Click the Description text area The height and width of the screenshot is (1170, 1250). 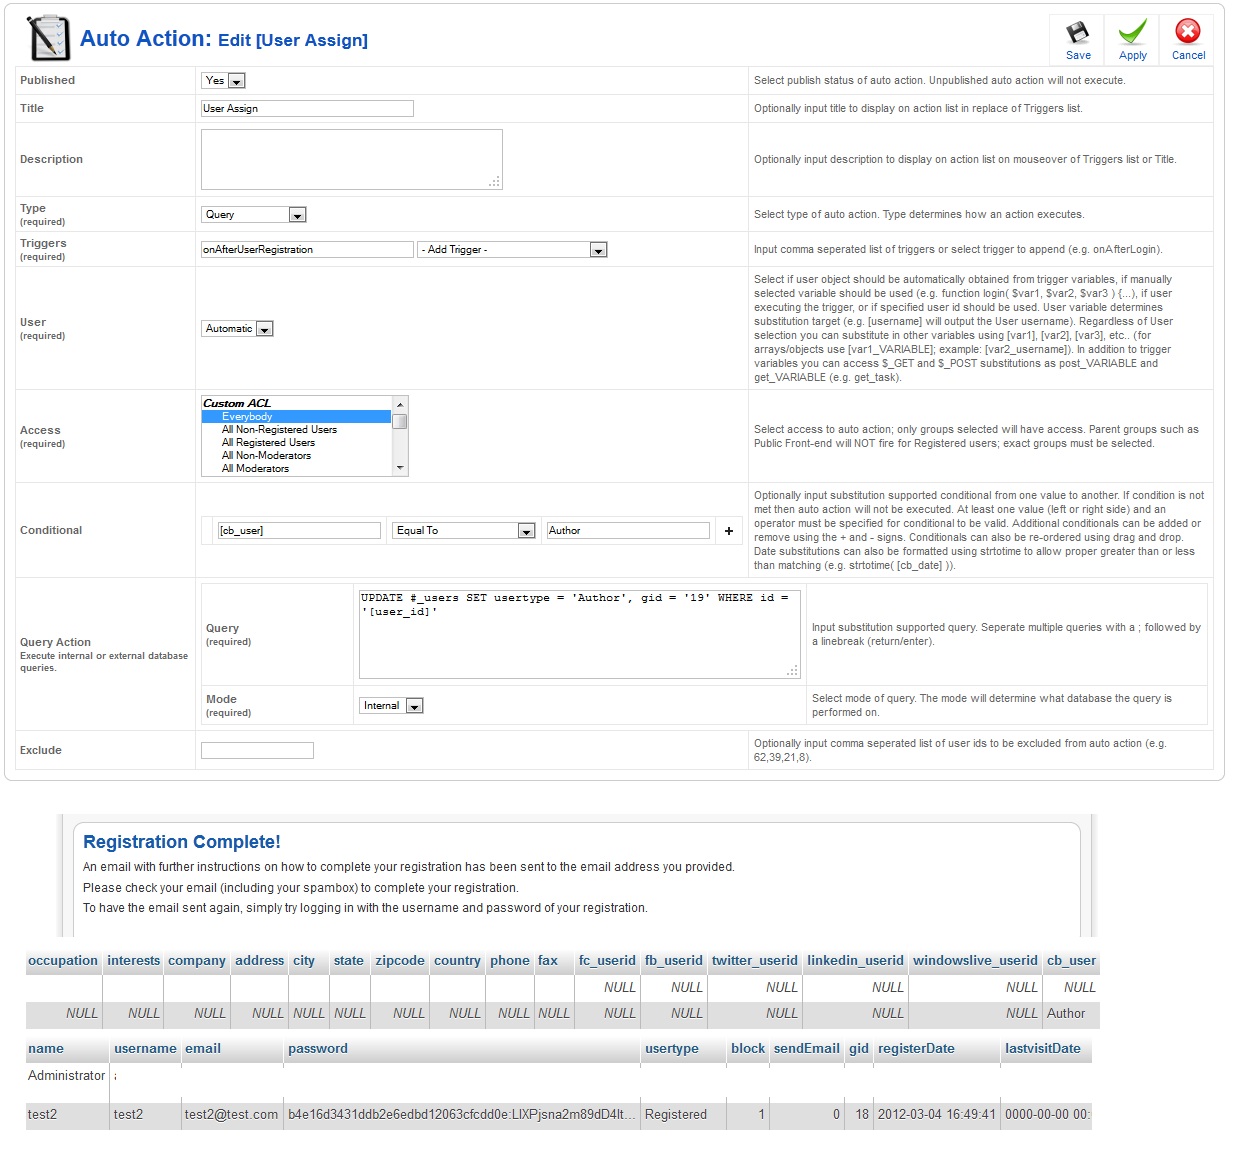tap(351, 160)
